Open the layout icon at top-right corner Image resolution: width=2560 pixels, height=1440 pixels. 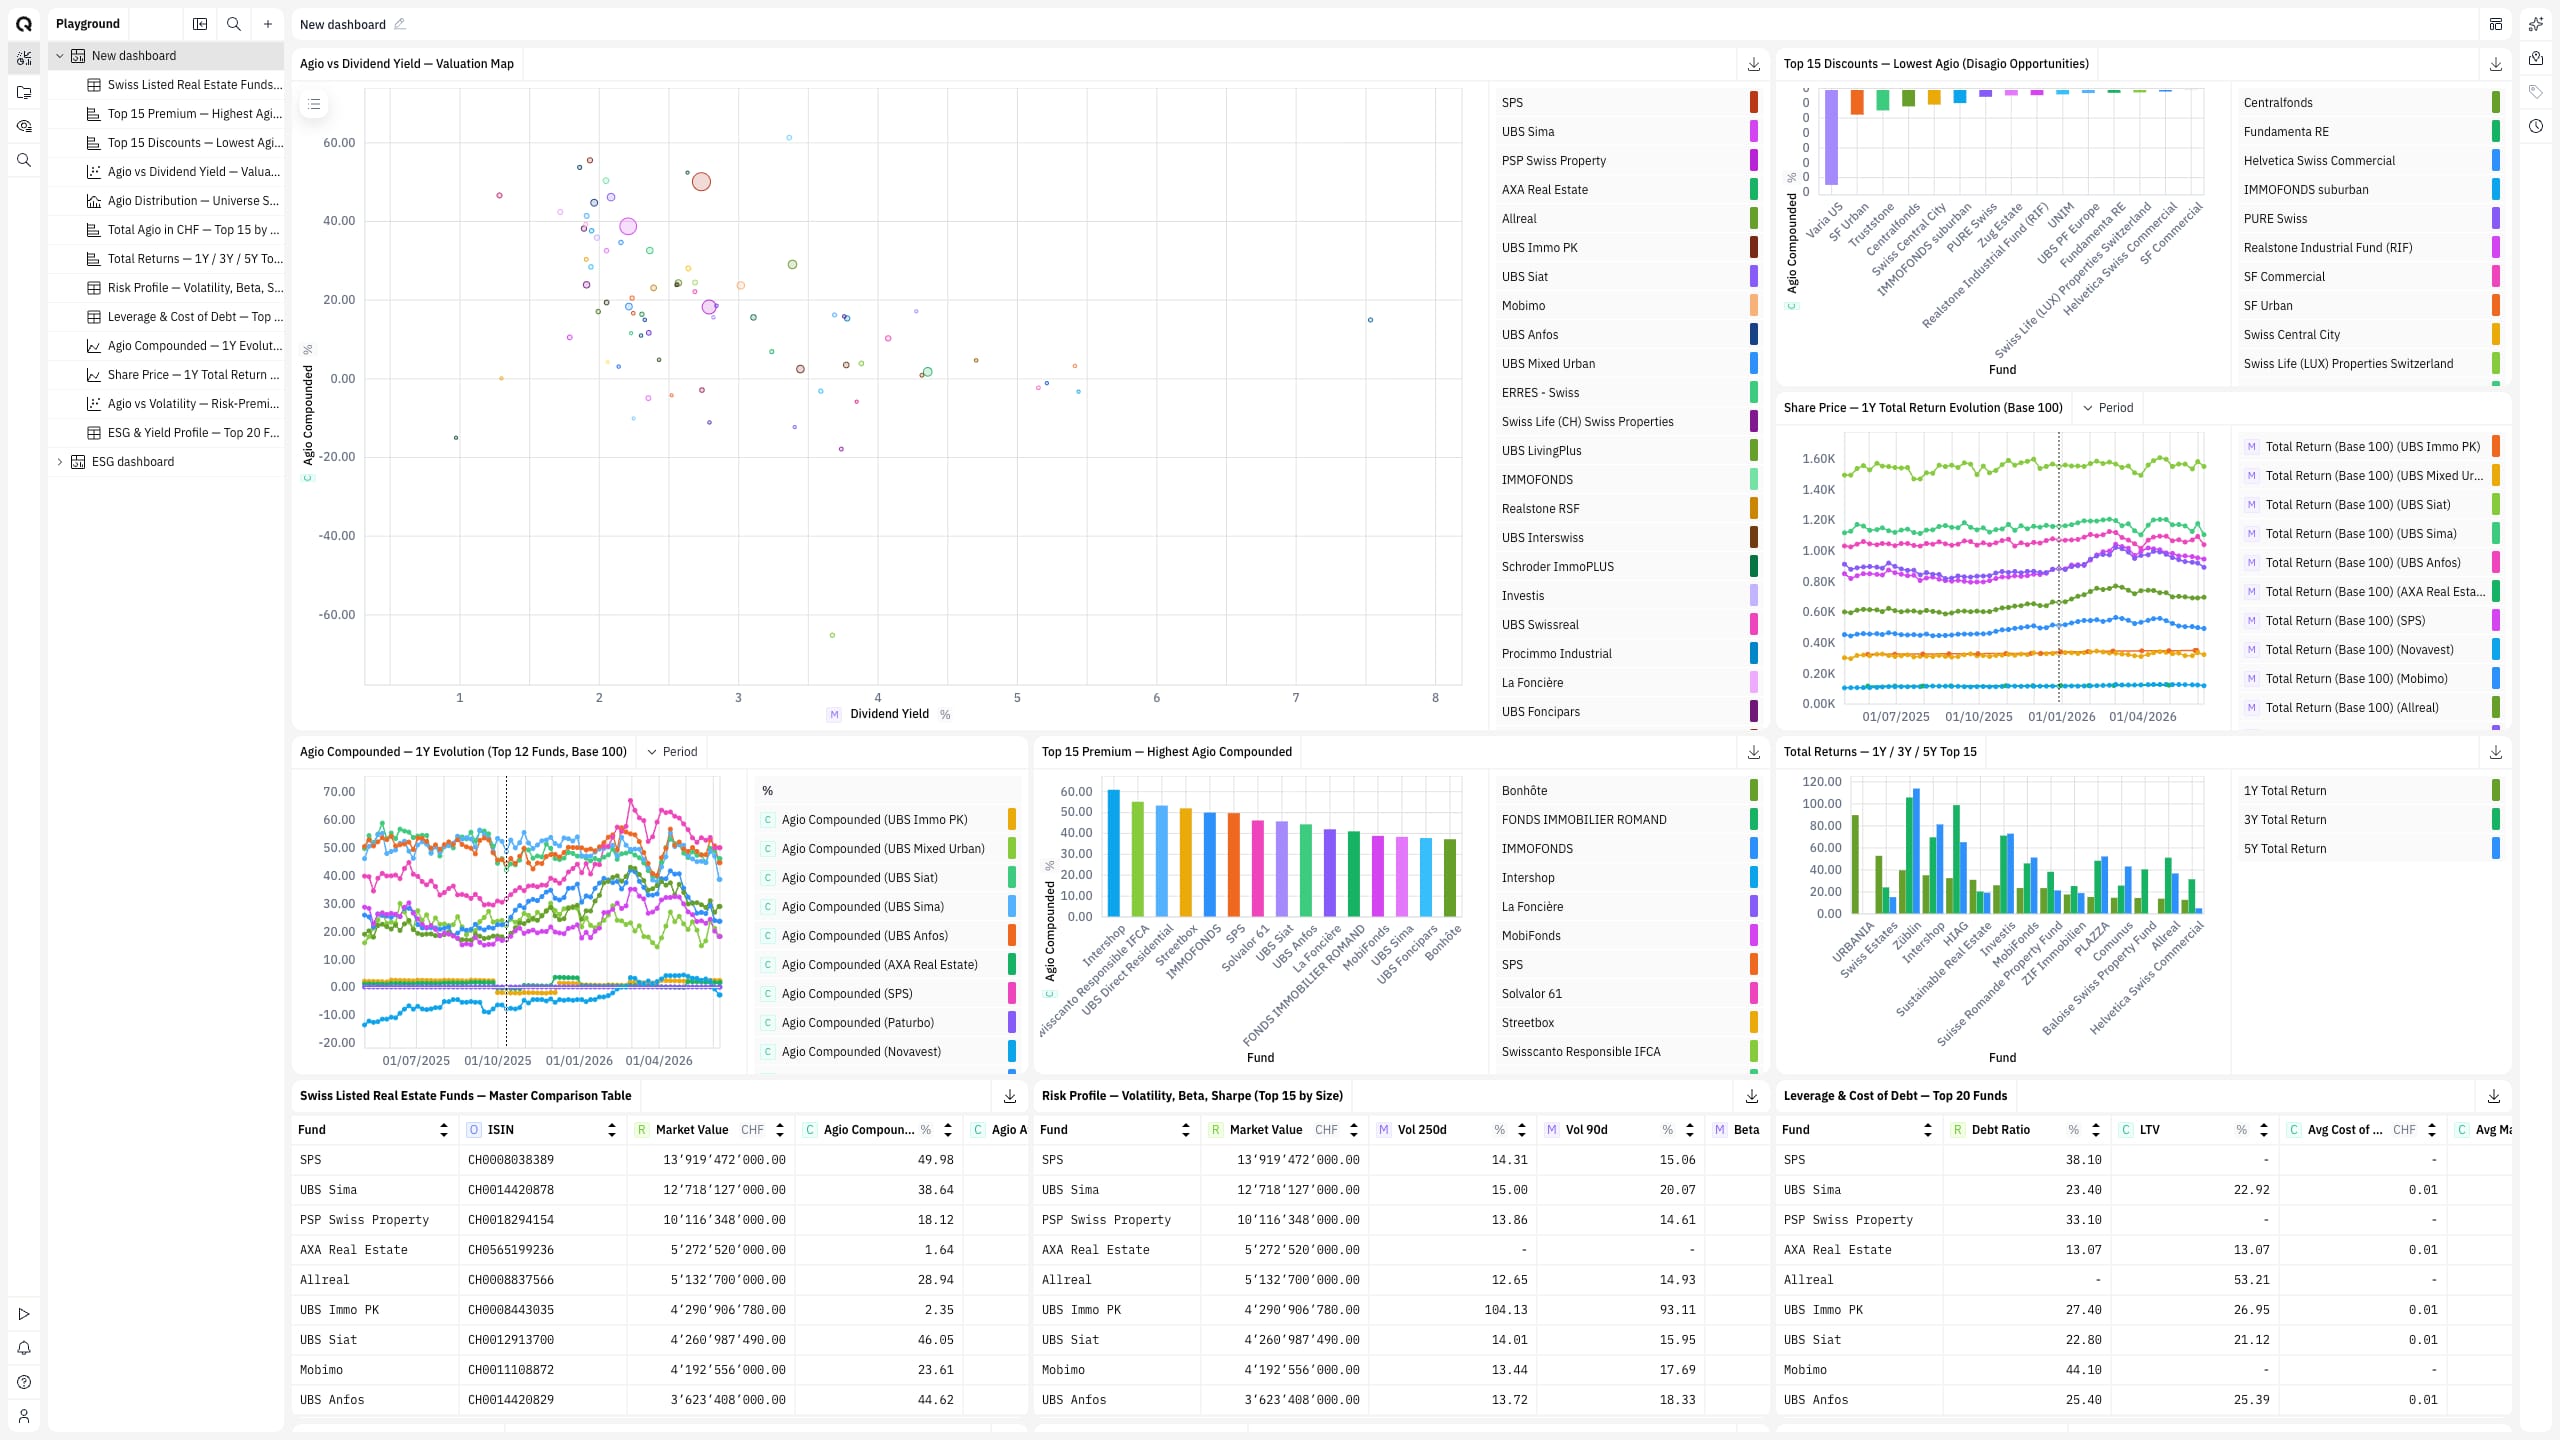2496,24
